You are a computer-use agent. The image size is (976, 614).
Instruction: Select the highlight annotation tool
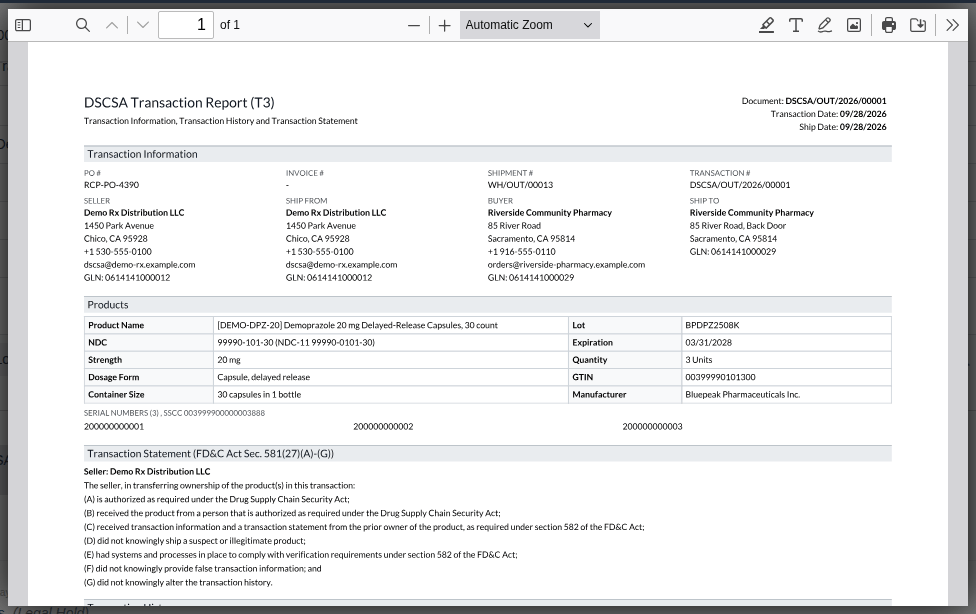(766, 25)
